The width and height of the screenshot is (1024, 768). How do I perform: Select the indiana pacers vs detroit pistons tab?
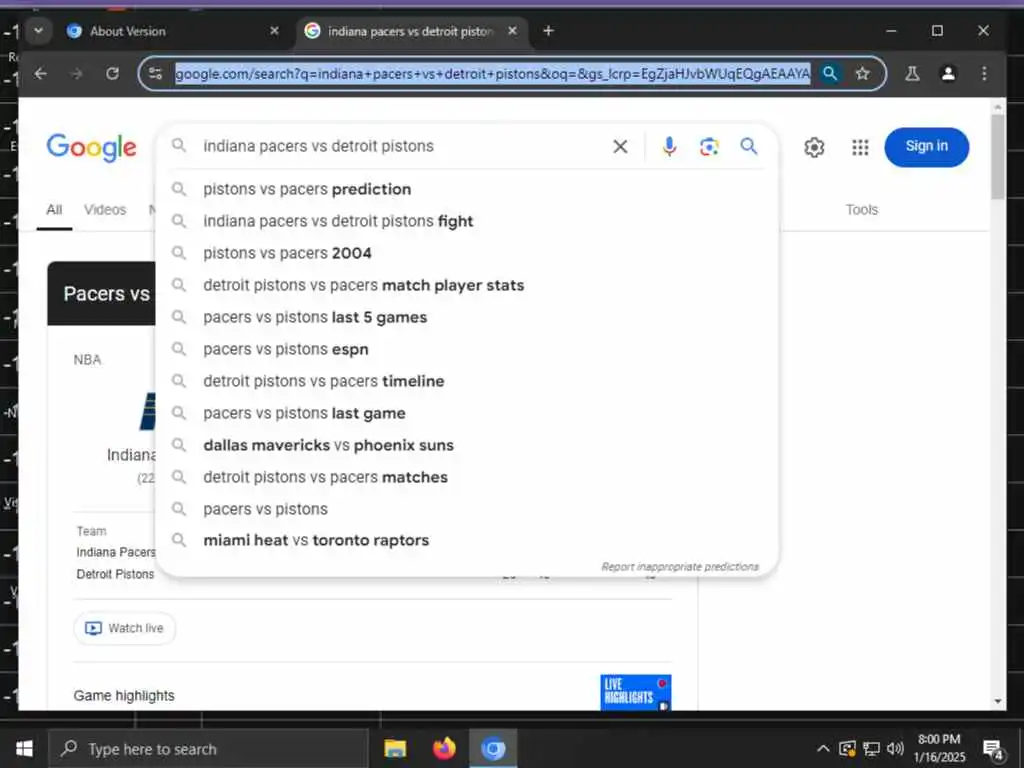(411, 31)
